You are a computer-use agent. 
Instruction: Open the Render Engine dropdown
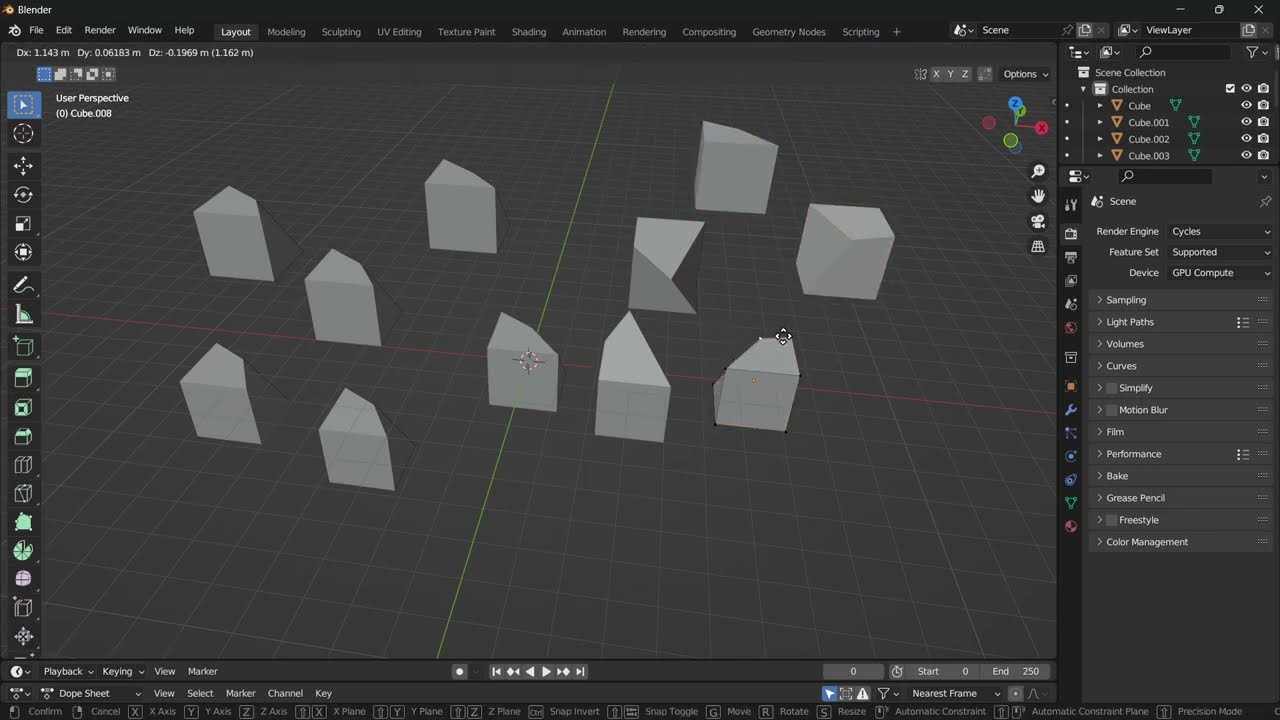1219,231
